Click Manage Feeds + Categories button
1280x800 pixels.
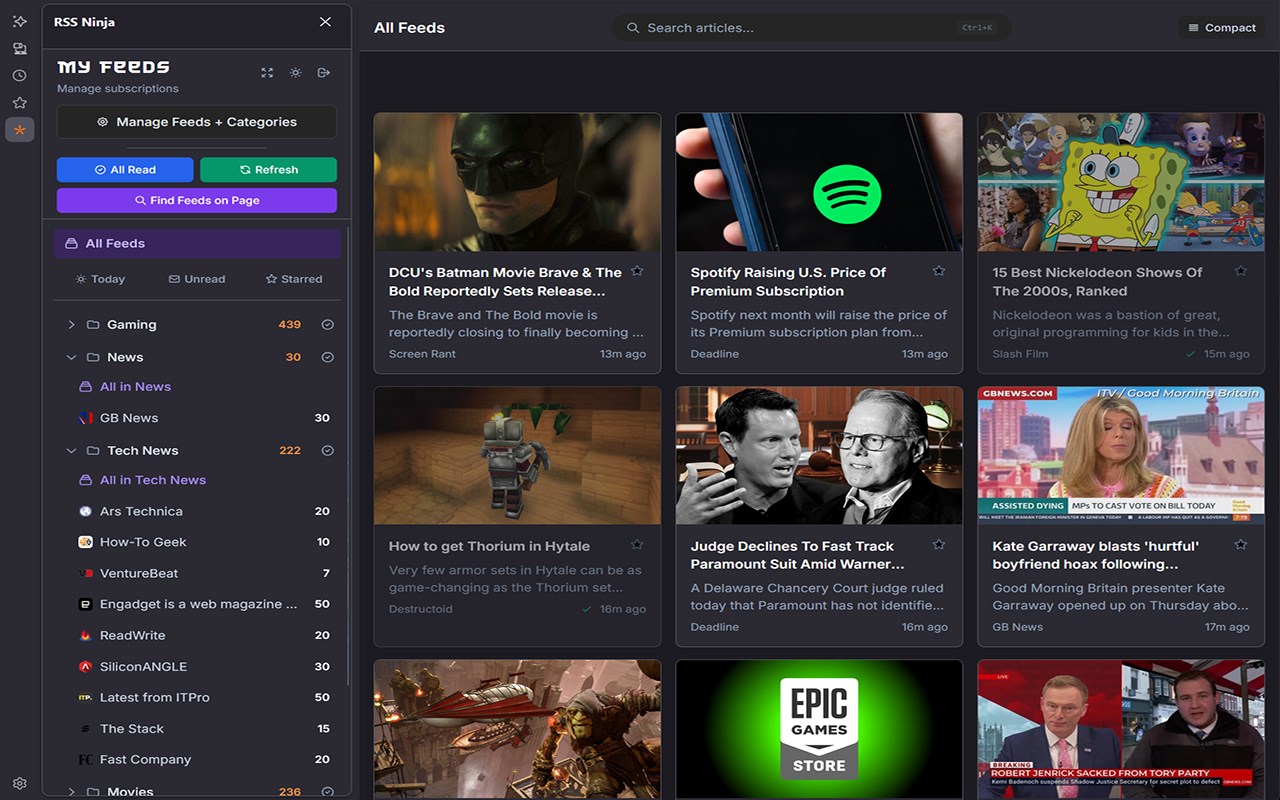pyautogui.click(x=197, y=122)
